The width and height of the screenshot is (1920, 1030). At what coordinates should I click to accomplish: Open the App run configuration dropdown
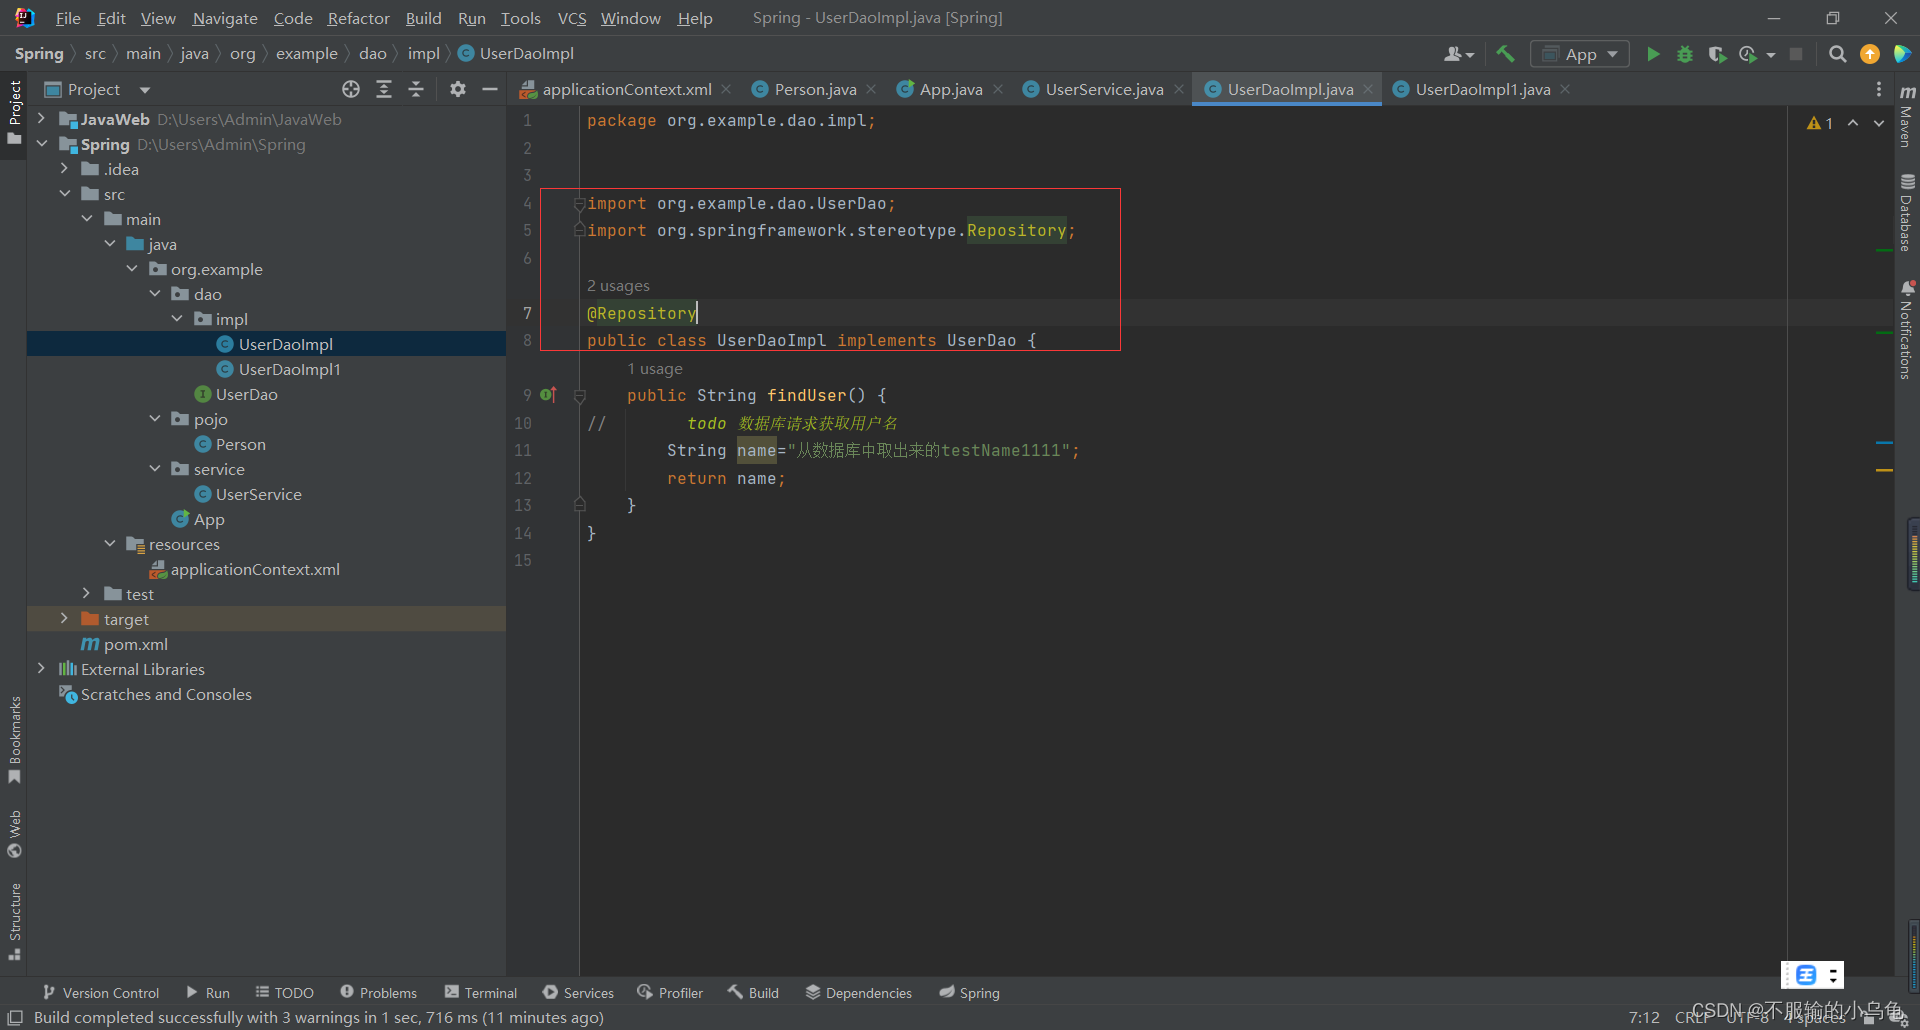tap(1580, 54)
